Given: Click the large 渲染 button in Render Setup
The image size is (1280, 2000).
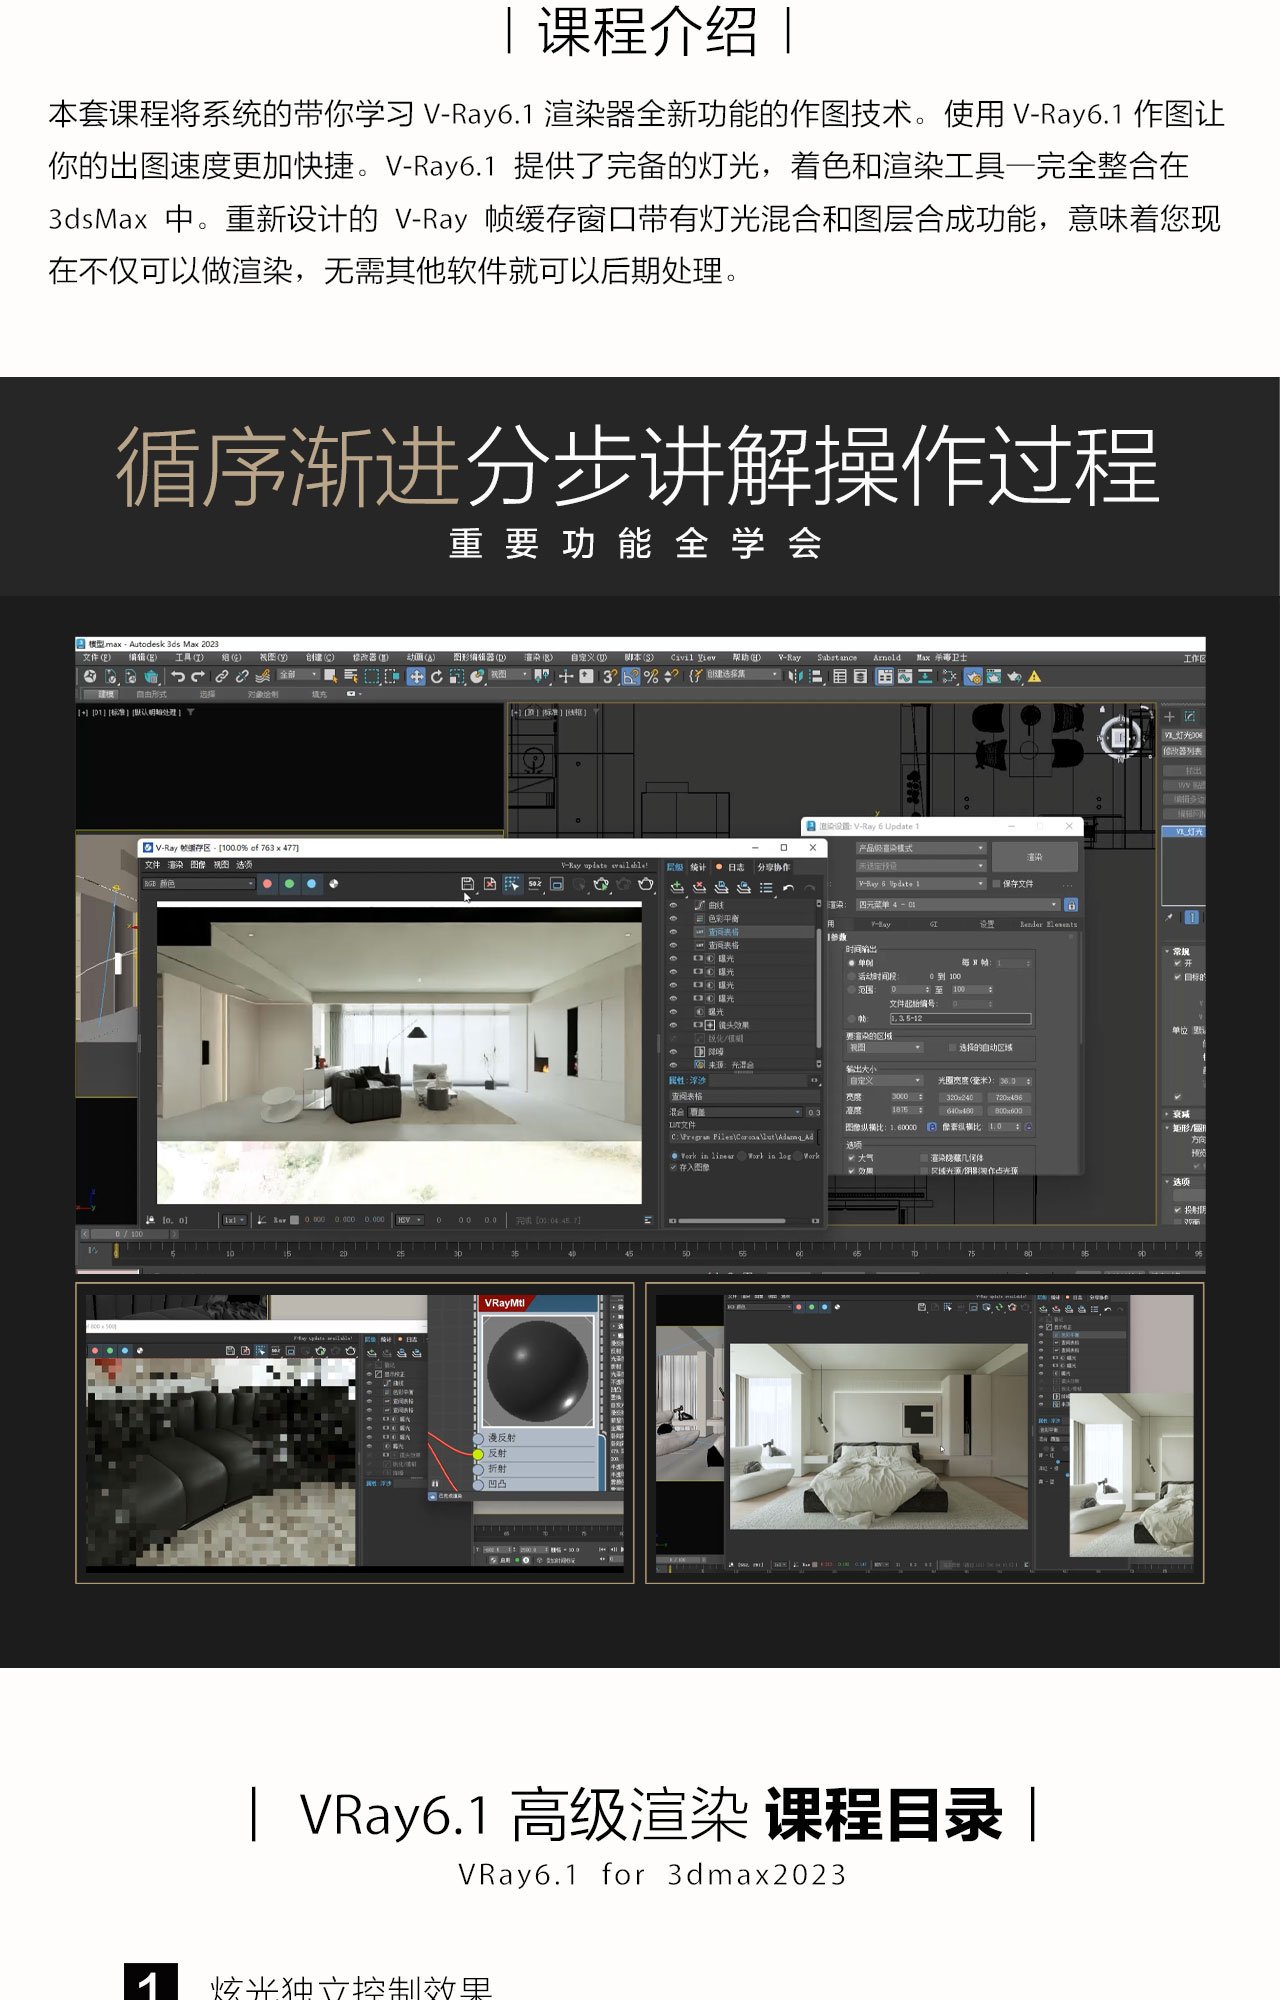Looking at the screenshot, I should (x=1035, y=857).
